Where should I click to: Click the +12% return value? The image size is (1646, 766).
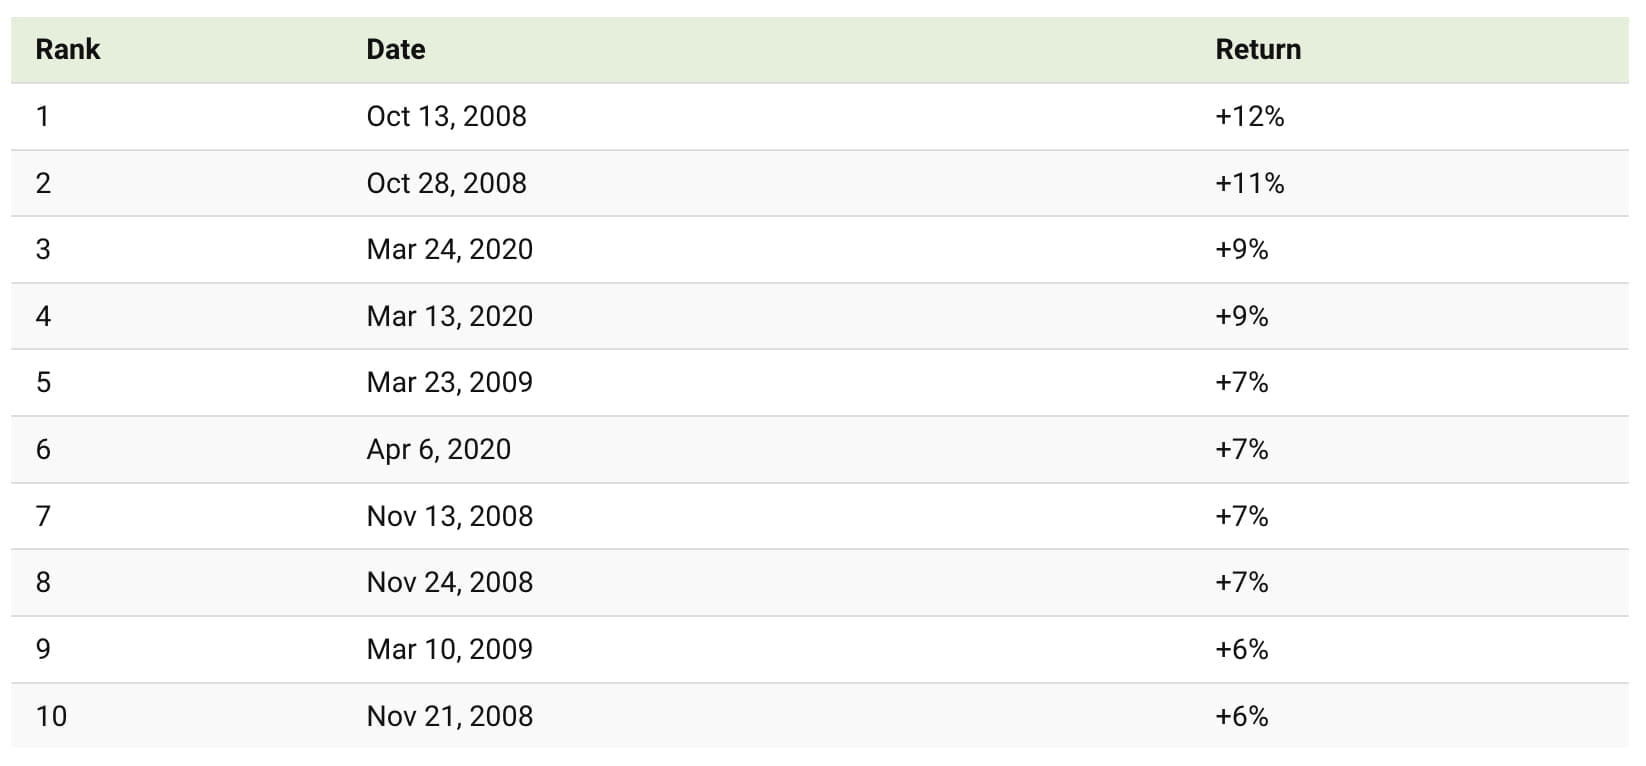(x=1249, y=116)
